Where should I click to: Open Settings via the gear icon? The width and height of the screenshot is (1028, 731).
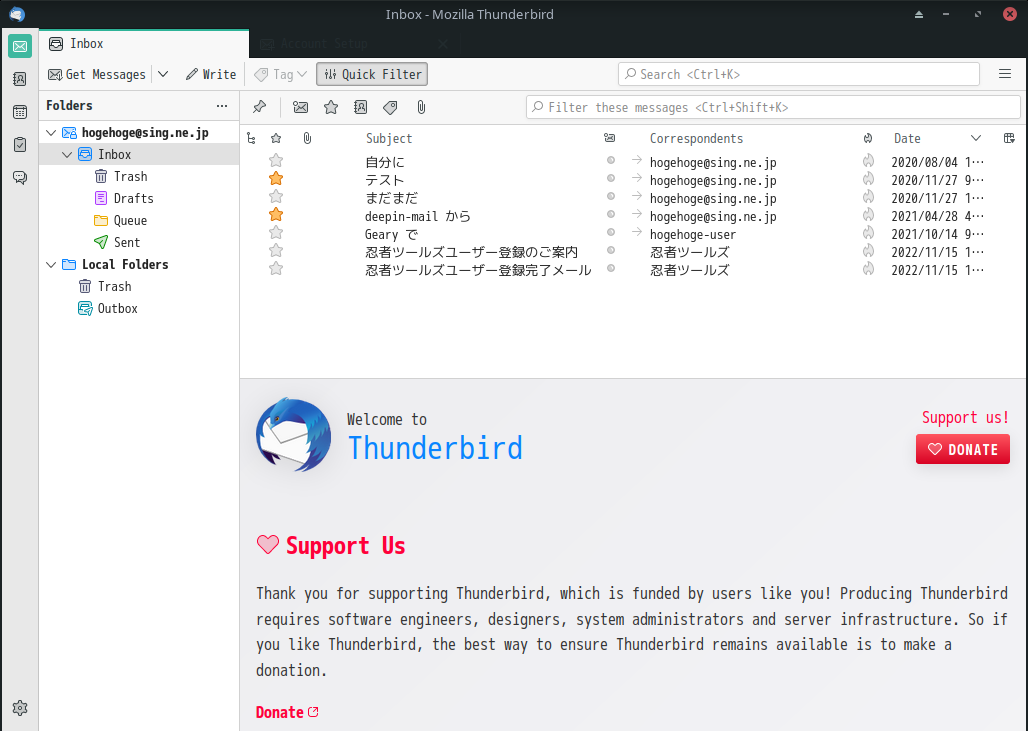[20, 708]
